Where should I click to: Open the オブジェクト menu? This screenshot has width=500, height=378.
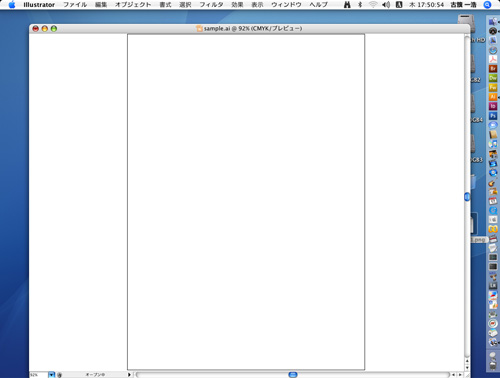coord(133,5)
